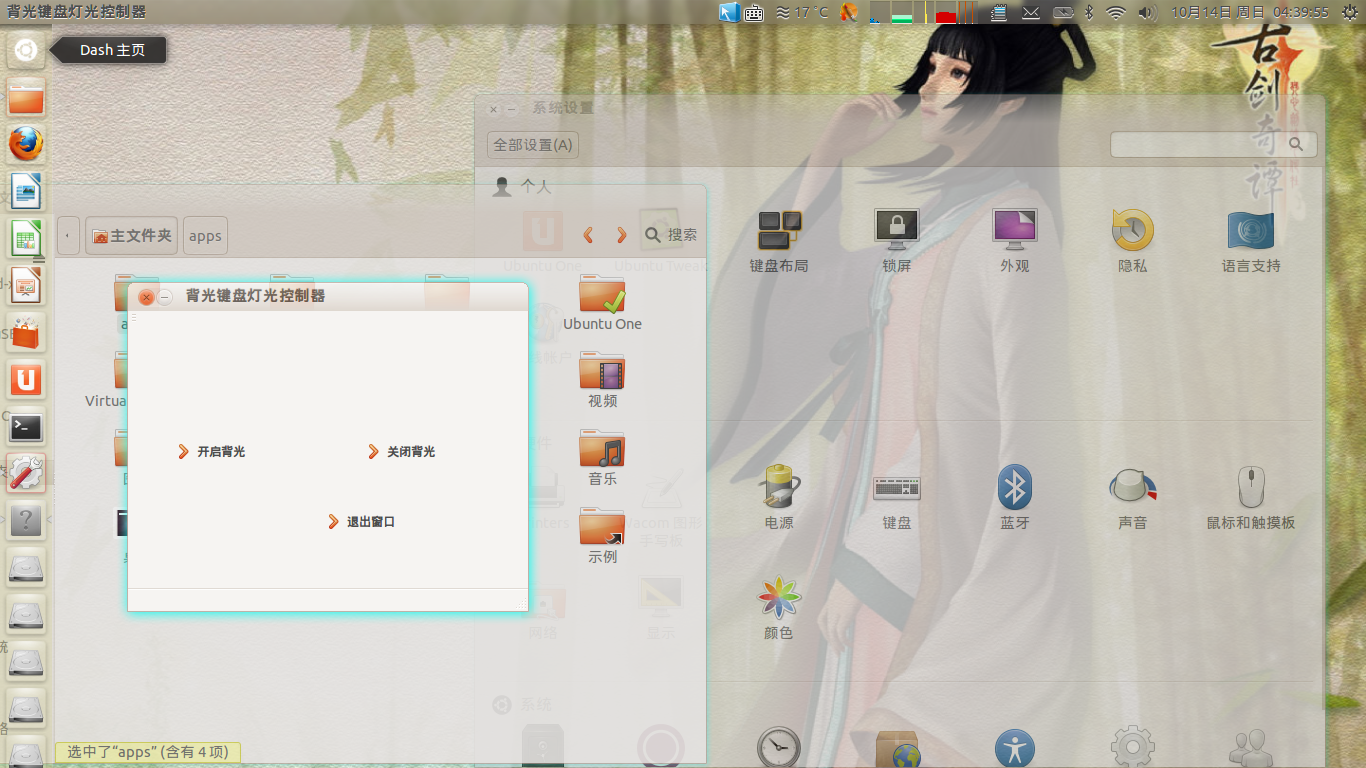This screenshot has height=768, width=1366.
Task: Click the file manager path bar left arrow
Action: pyautogui.click(x=68, y=236)
